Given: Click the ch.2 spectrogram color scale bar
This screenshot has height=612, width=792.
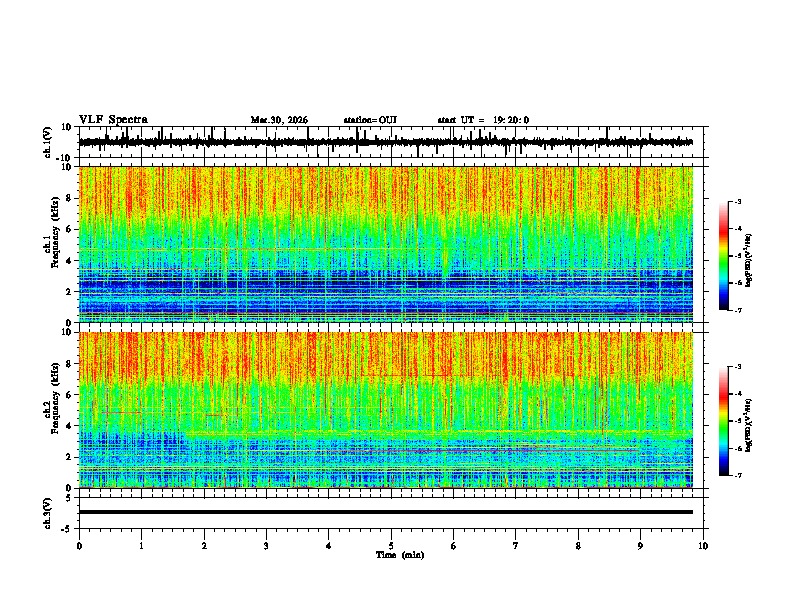Looking at the screenshot, I should coord(723,421).
